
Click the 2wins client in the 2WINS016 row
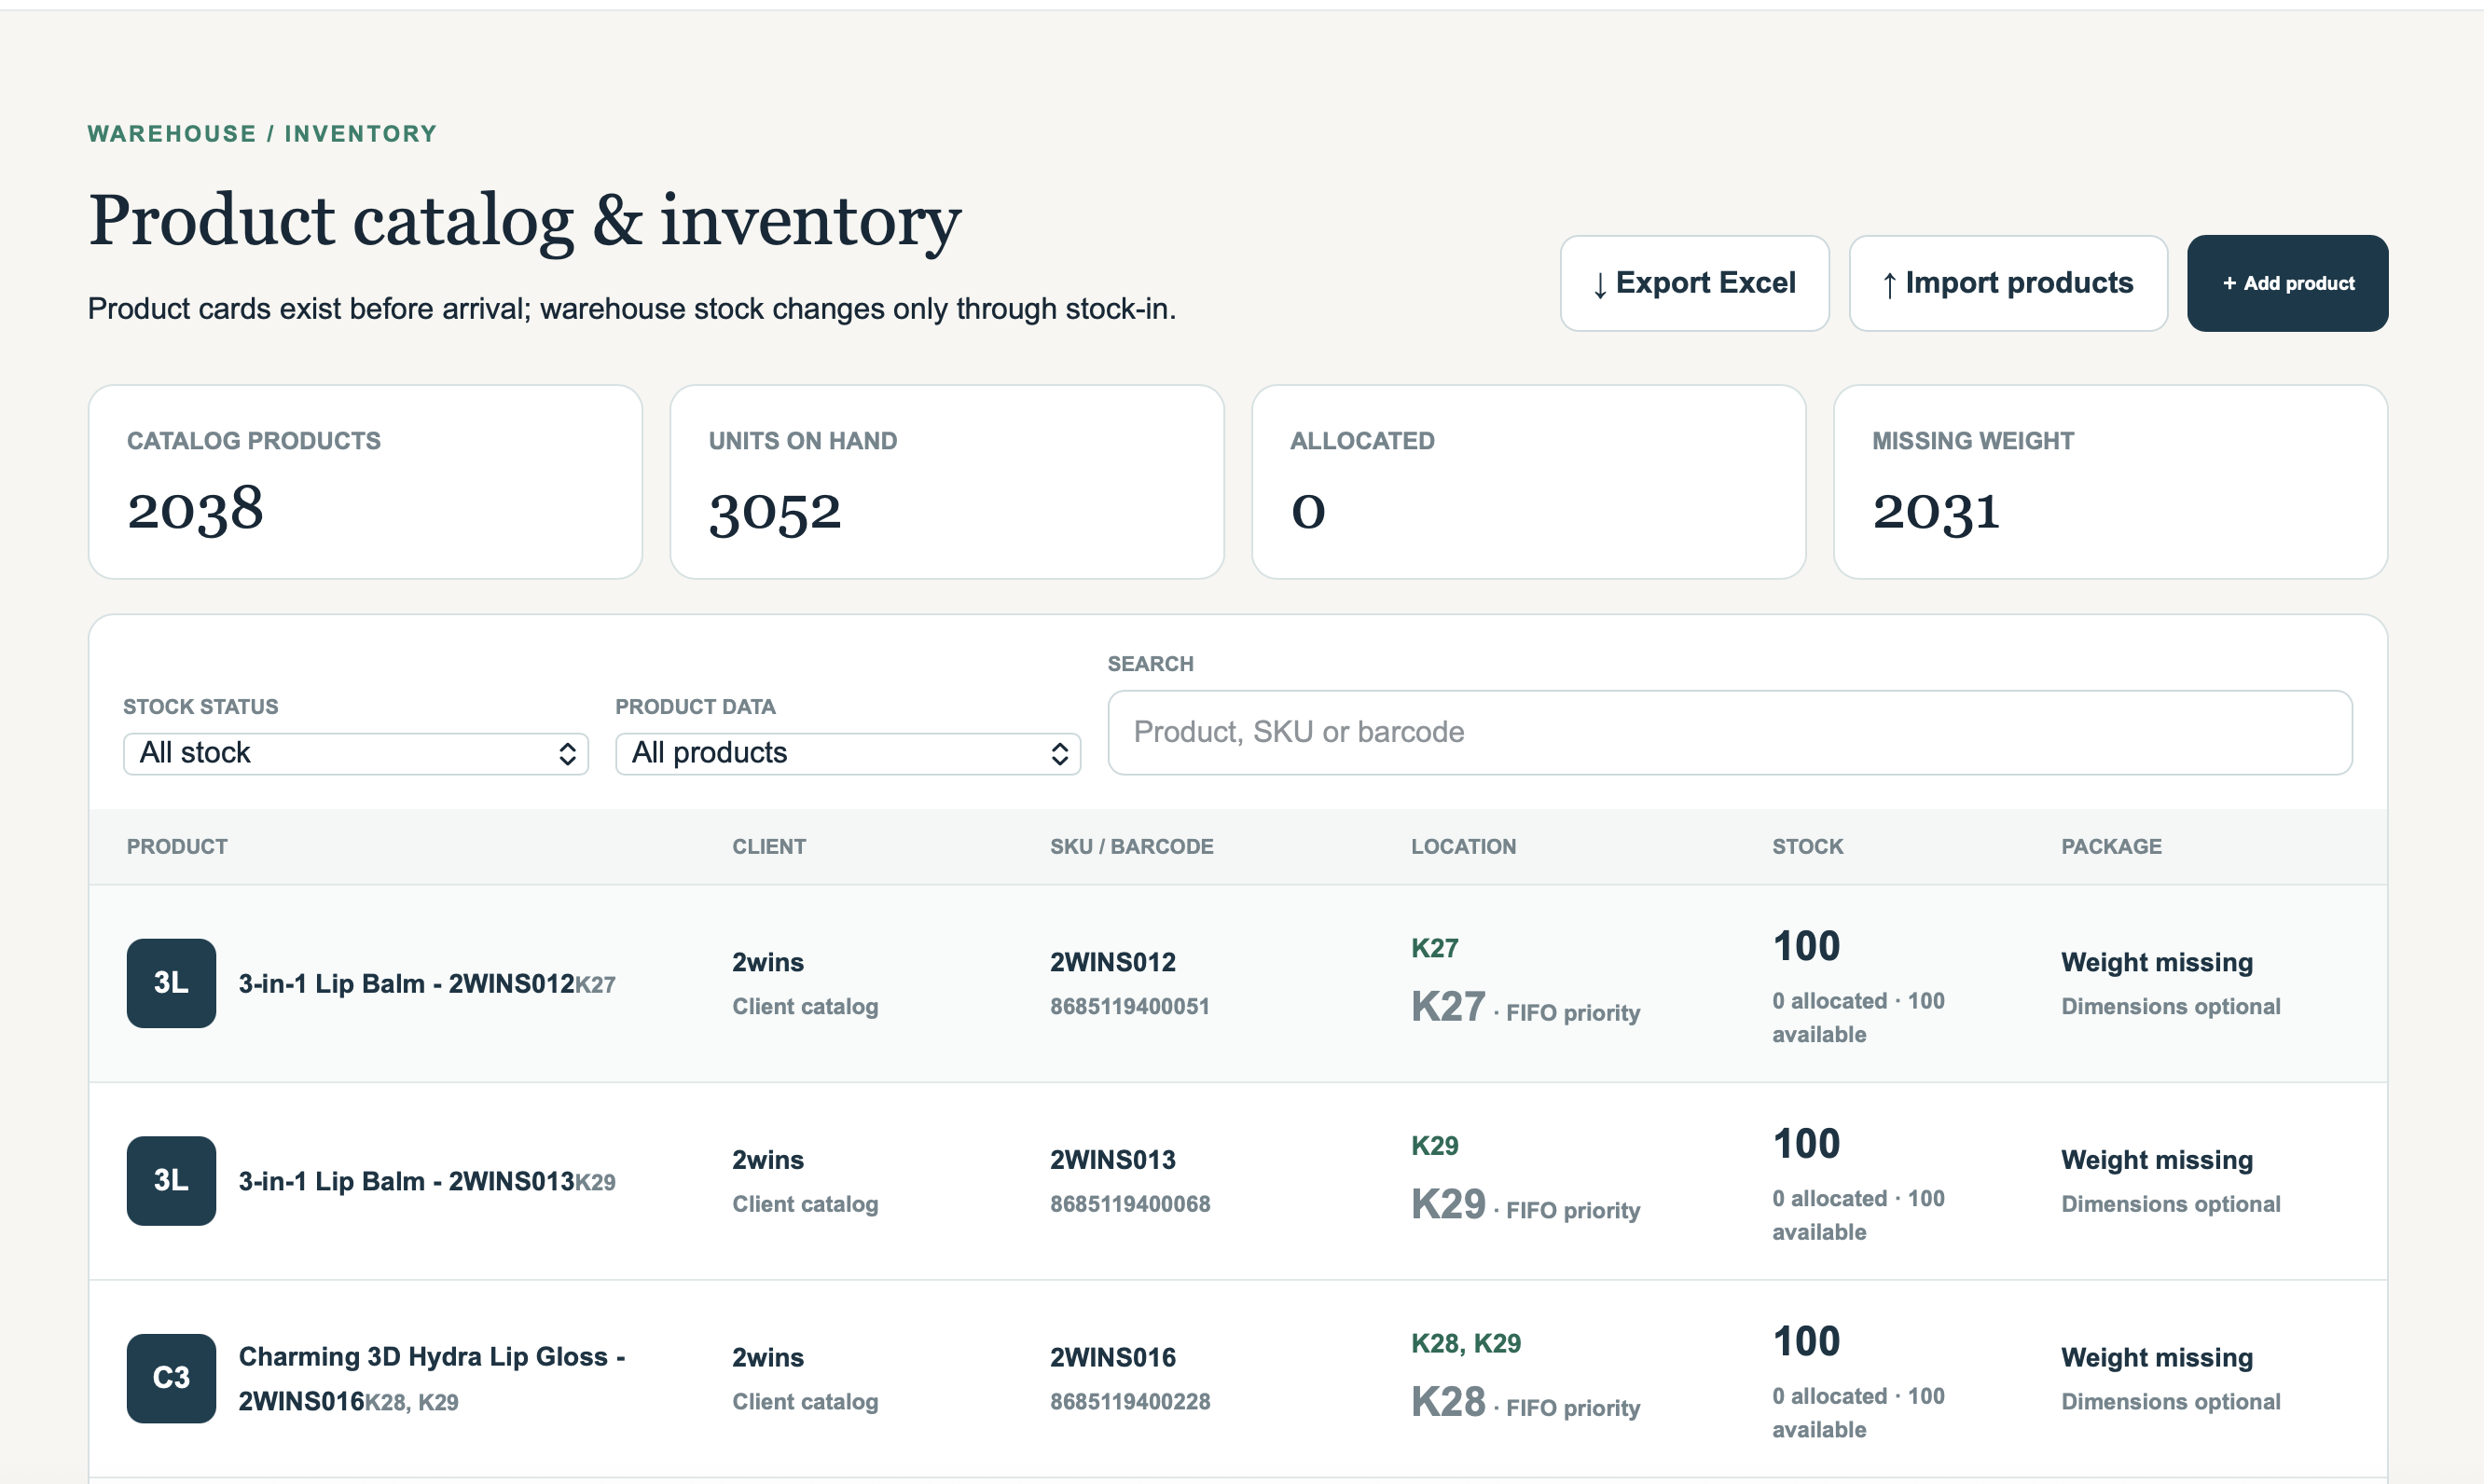click(x=768, y=1357)
